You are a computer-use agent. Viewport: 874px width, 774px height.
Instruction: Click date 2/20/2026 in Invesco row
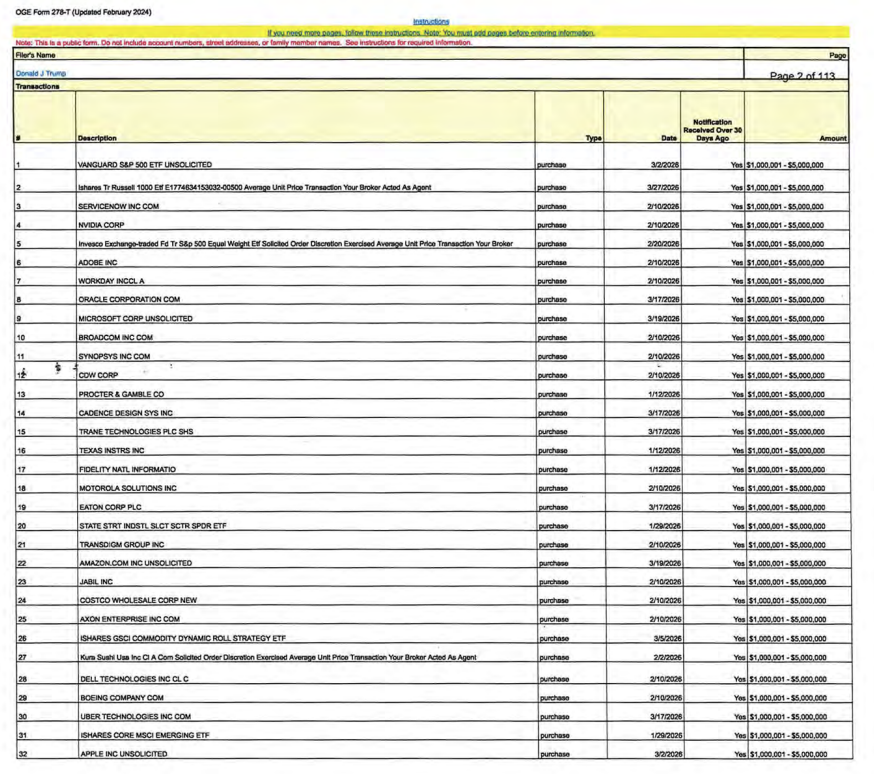(x=663, y=244)
